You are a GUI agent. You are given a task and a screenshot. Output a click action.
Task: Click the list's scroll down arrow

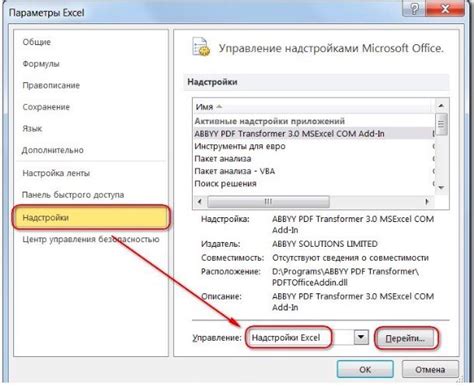click(x=441, y=188)
